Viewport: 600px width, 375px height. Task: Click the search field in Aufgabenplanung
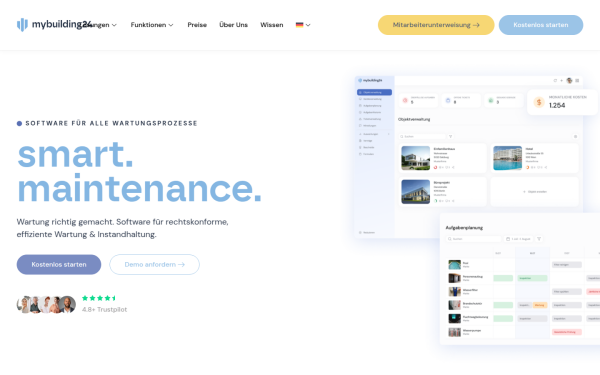[x=474, y=239]
